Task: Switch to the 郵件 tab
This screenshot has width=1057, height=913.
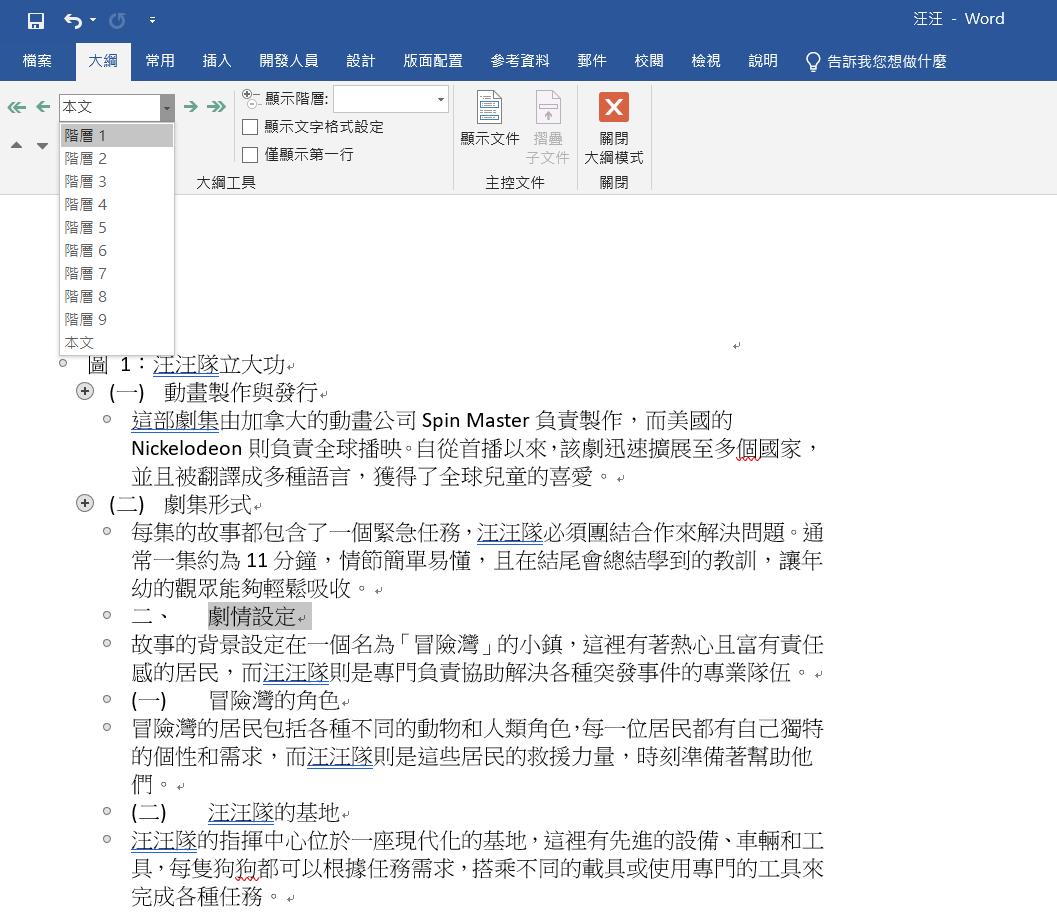Action: [x=592, y=61]
